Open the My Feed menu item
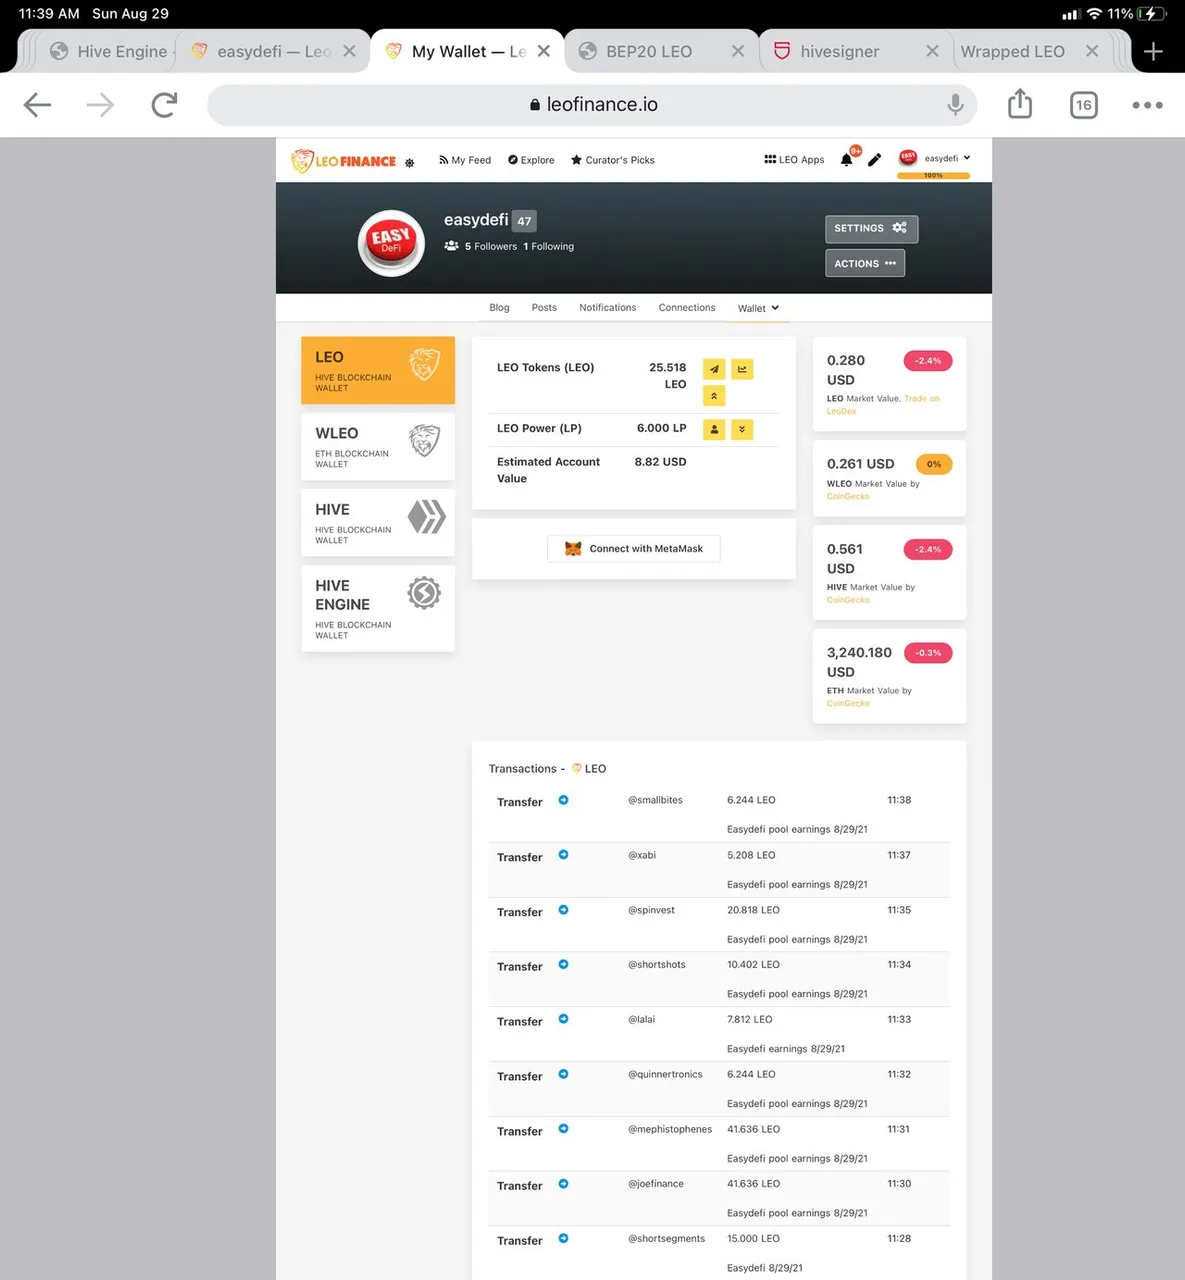 [465, 160]
